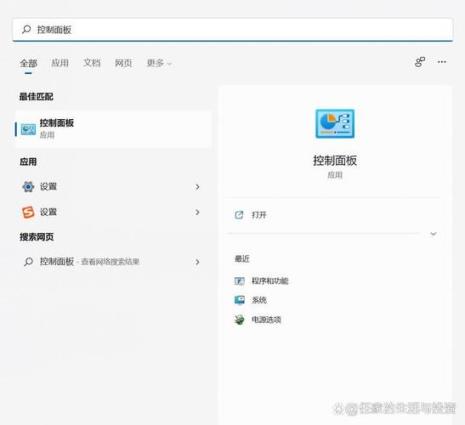
Task: Open 控制面板 查看网络搜索结果 web result
Action: click(113, 262)
